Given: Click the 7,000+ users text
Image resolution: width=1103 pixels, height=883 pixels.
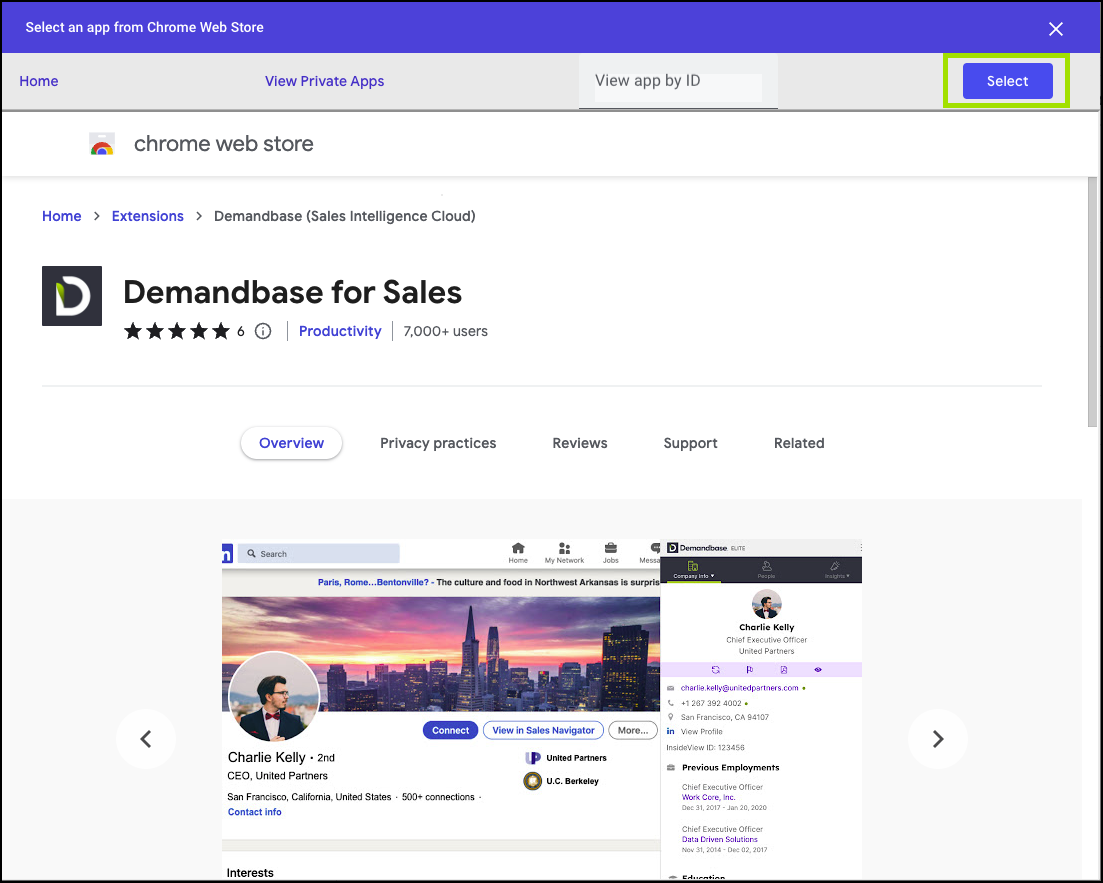Looking at the screenshot, I should point(445,331).
